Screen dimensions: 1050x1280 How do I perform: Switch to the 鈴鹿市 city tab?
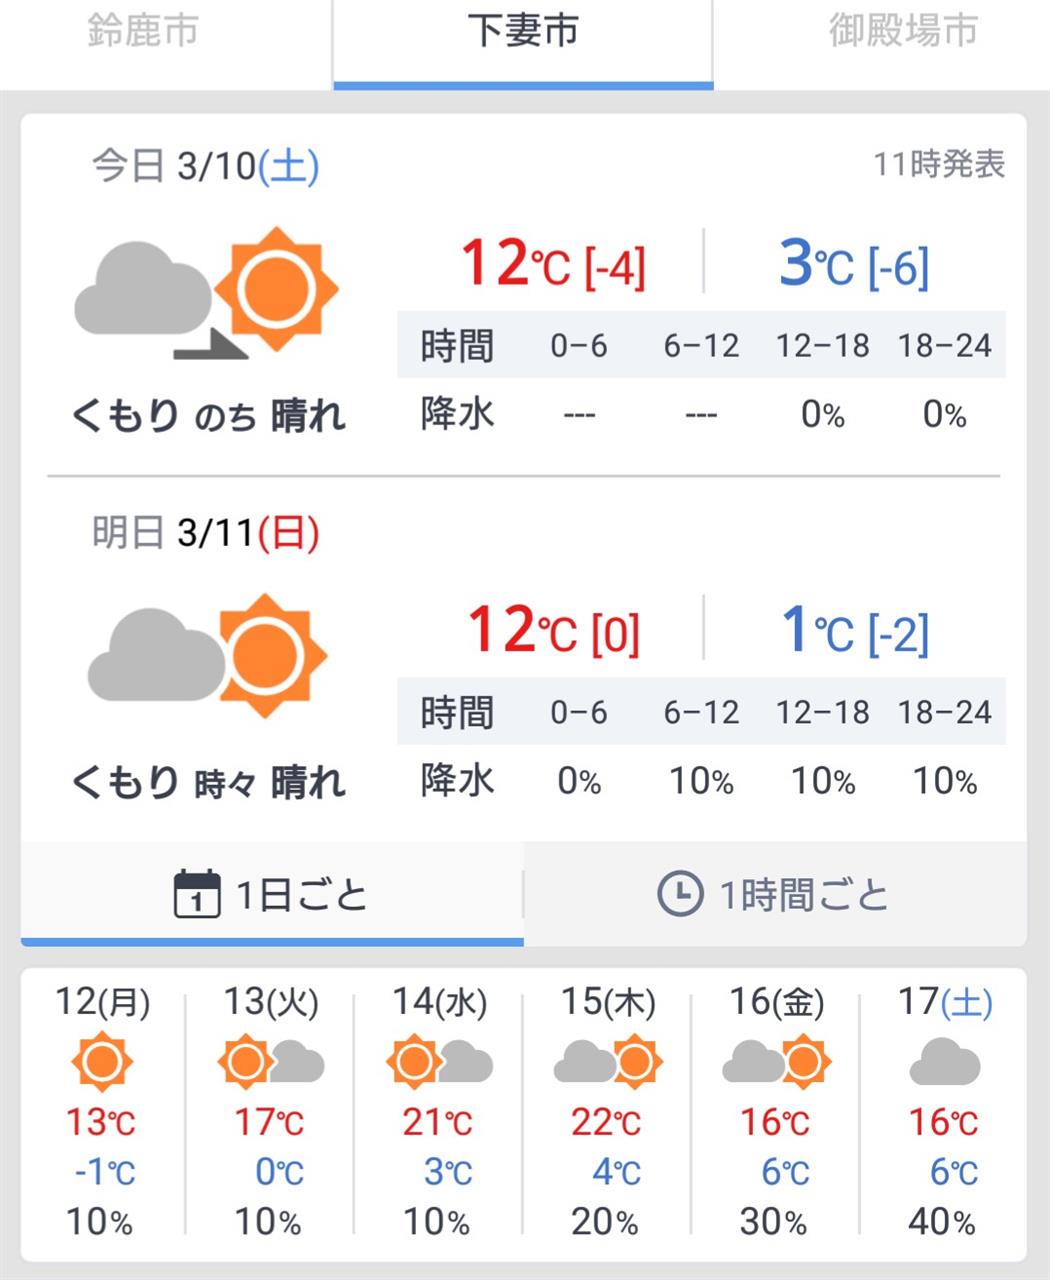click(x=143, y=32)
